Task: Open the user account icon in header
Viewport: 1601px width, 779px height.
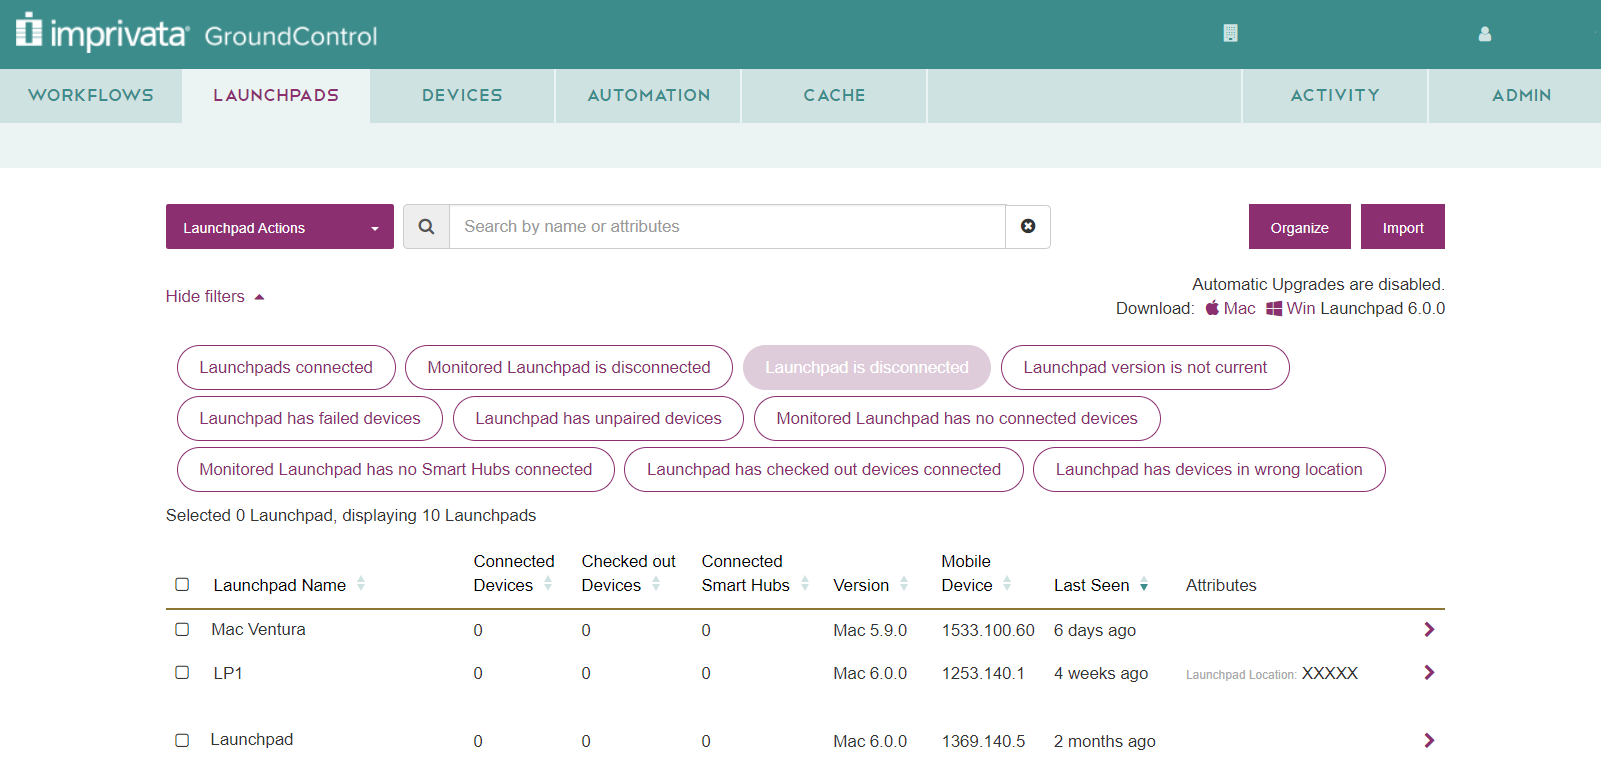Action: point(1485,34)
